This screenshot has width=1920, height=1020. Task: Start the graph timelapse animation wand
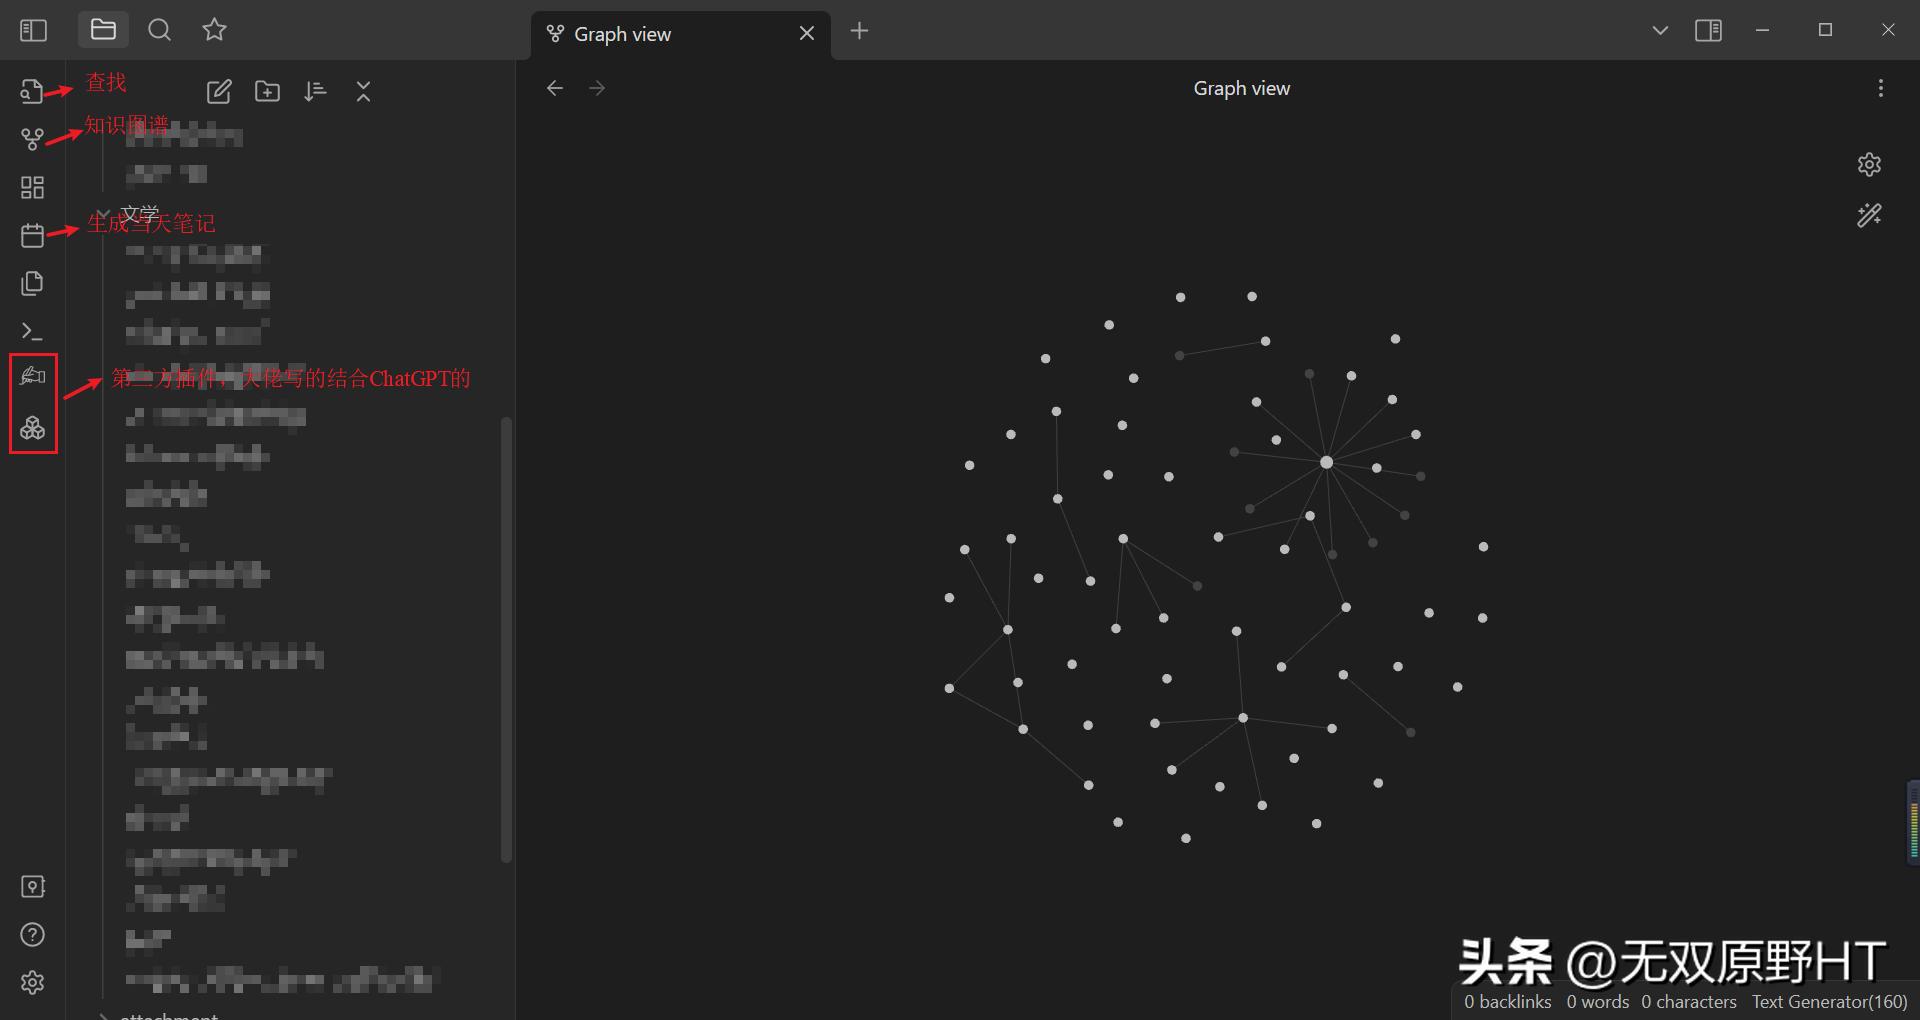(x=1869, y=215)
